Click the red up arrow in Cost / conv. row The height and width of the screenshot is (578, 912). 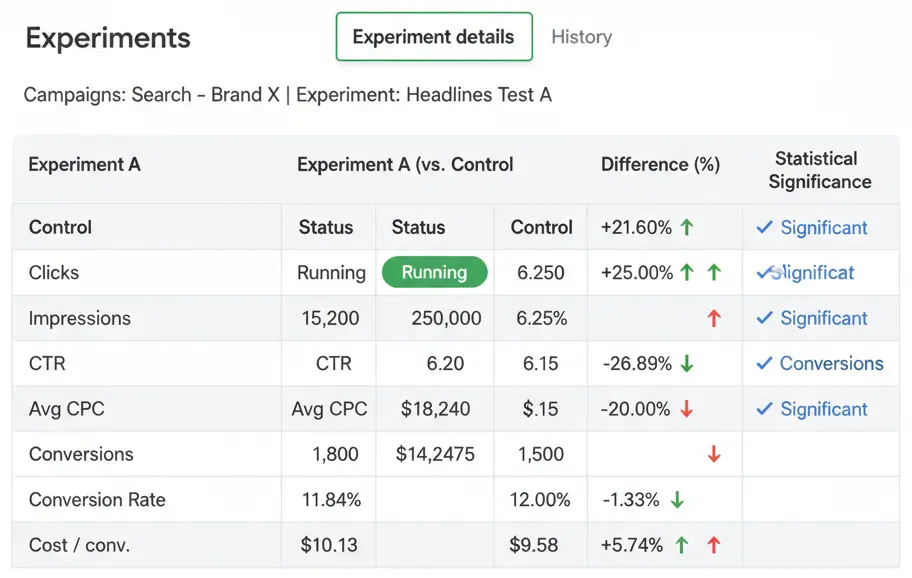[x=712, y=542]
